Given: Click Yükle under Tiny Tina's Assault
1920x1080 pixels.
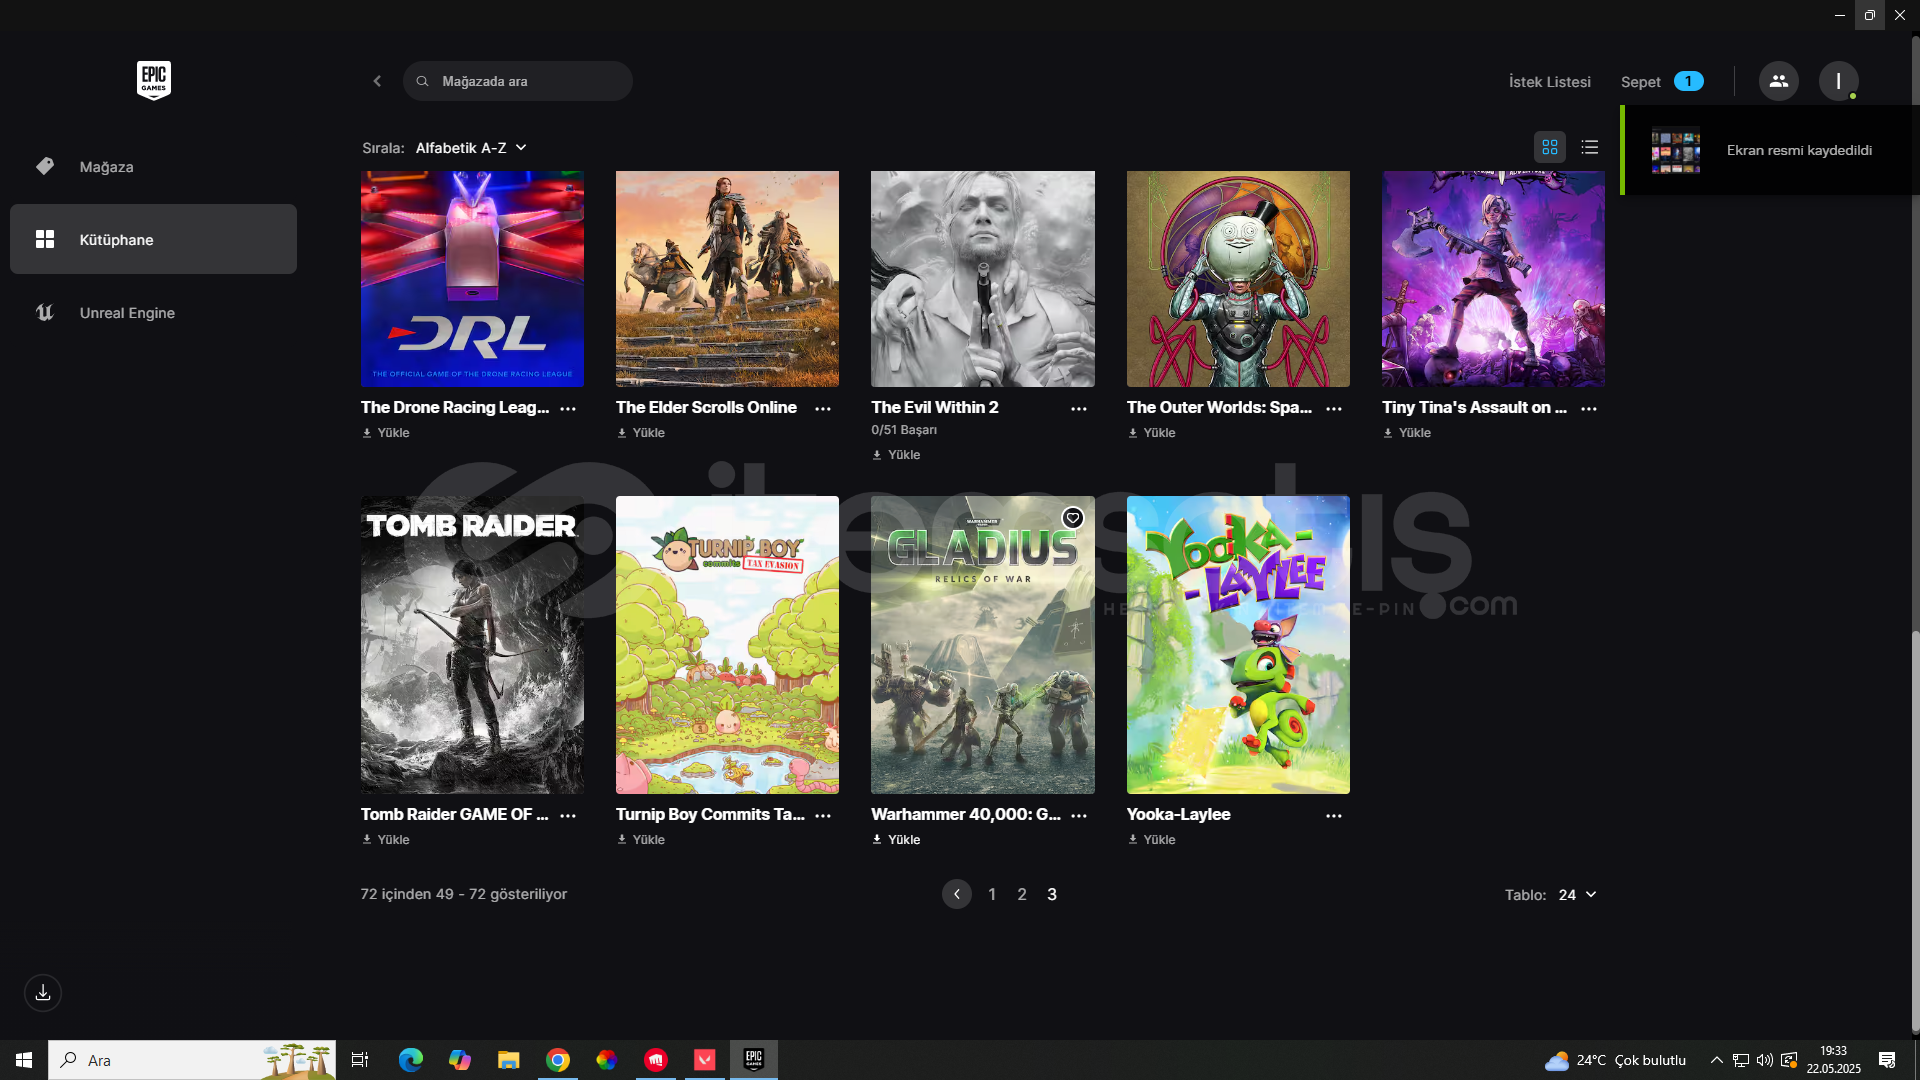Looking at the screenshot, I should [1407, 433].
